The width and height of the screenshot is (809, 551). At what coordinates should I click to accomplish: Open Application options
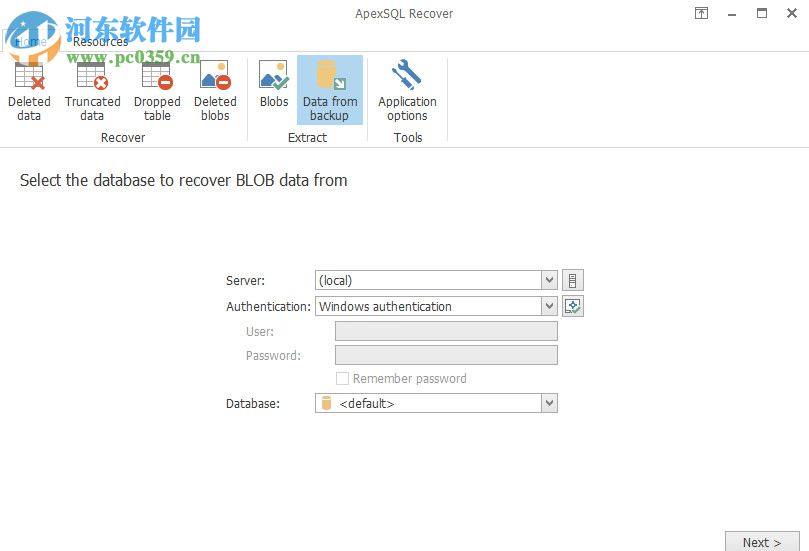pos(407,91)
